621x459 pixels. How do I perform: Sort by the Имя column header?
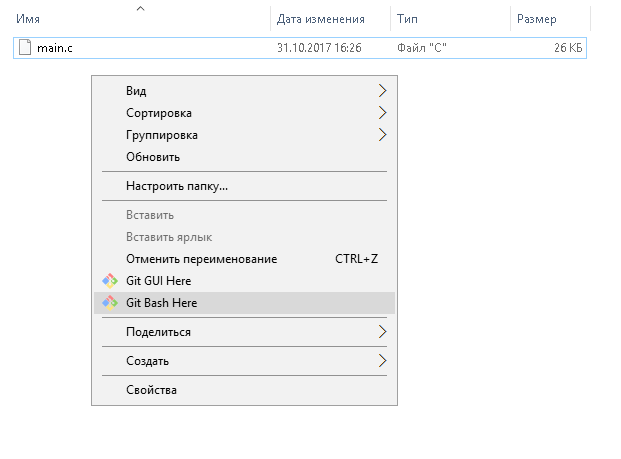[28, 19]
